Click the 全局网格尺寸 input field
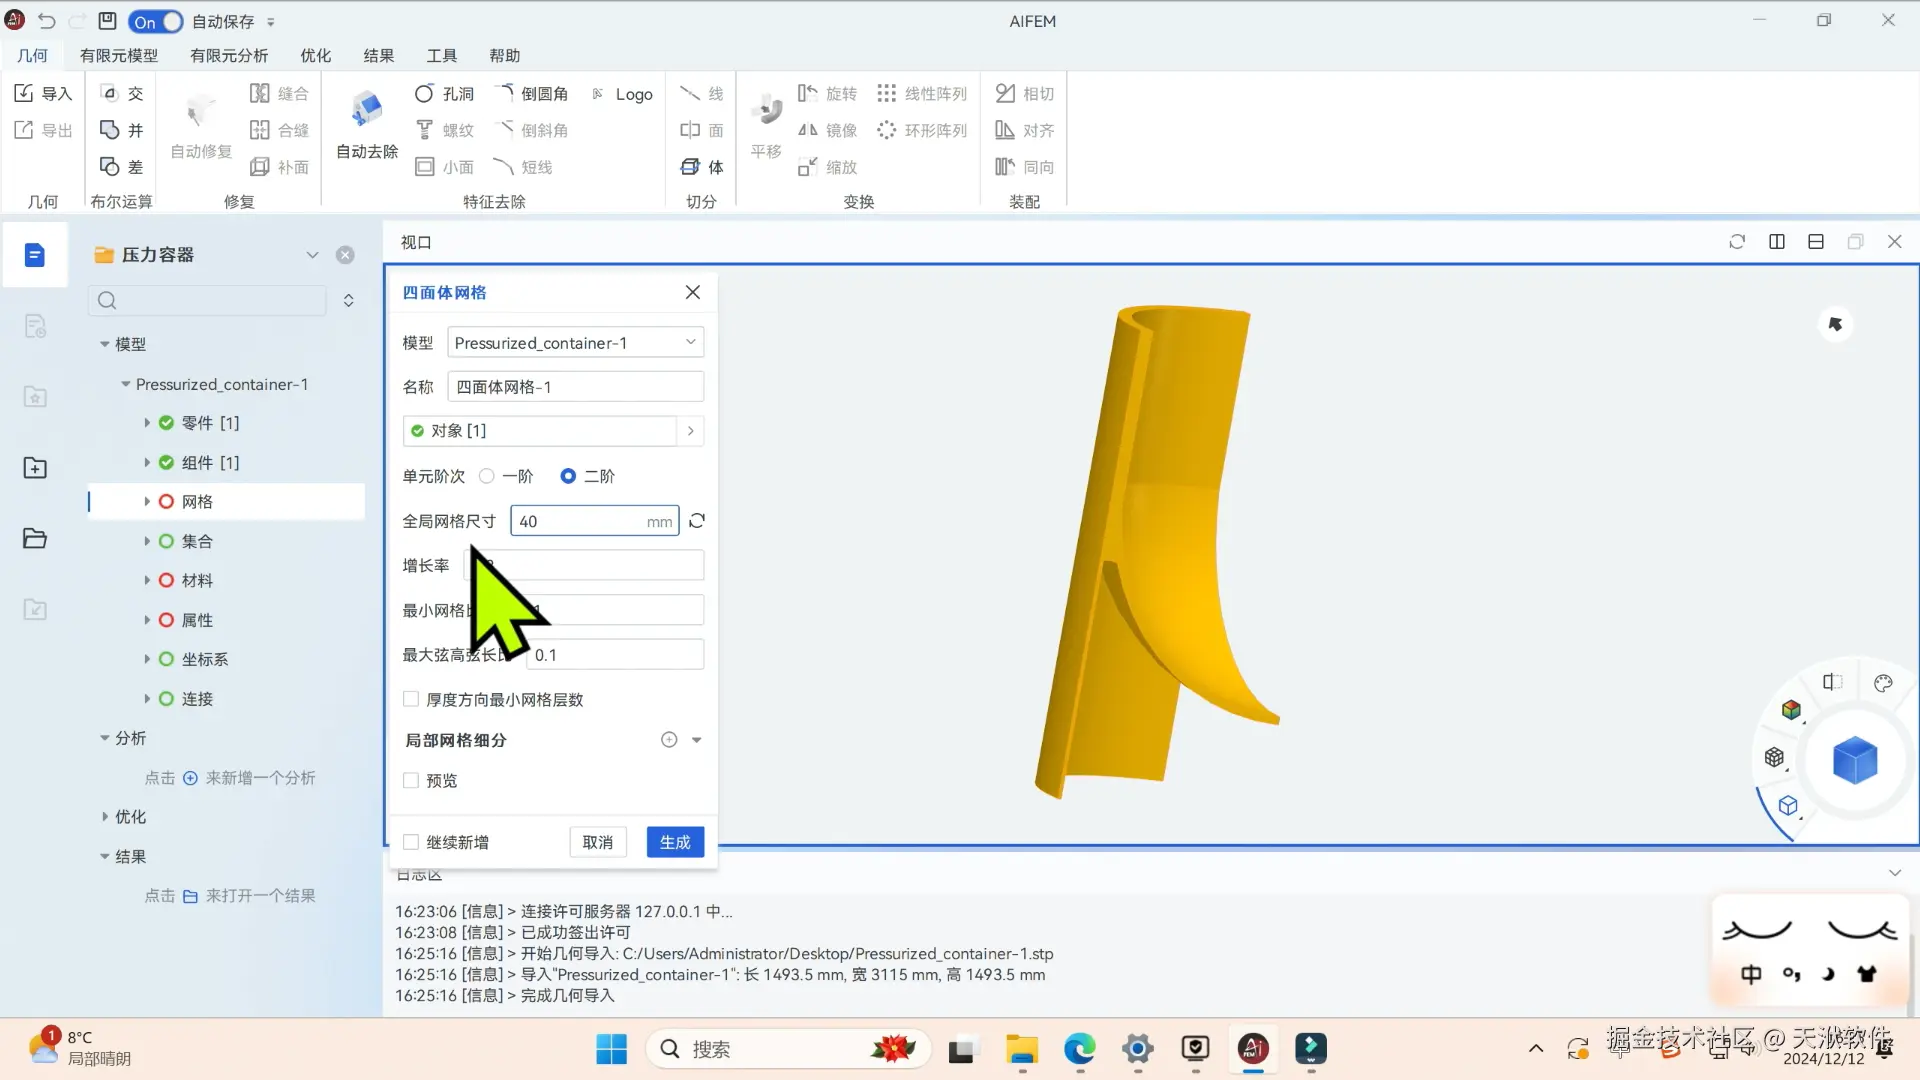1920x1080 pixels. (580, 521)
